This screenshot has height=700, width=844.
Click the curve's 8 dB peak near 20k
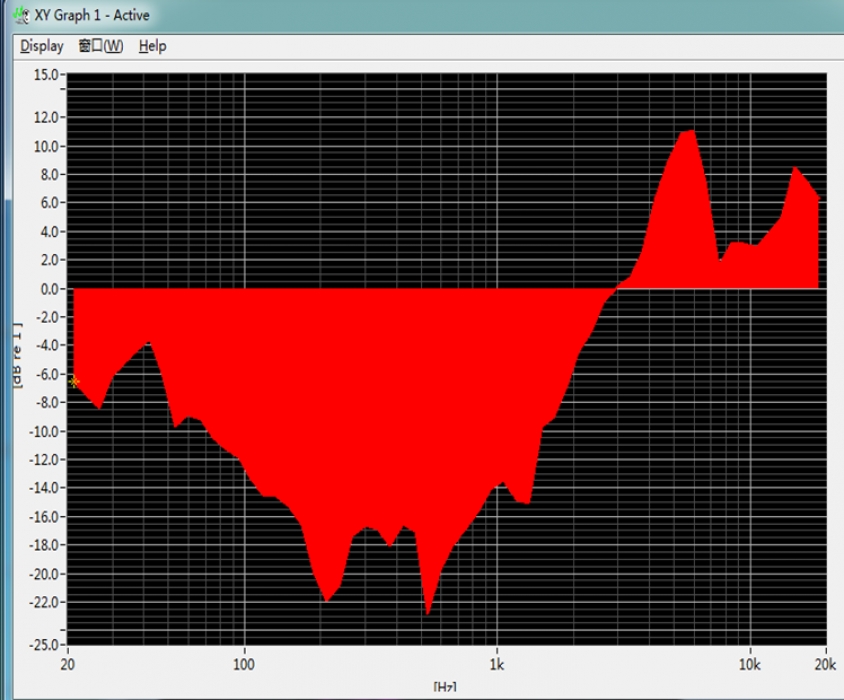[x=796, y=169]
